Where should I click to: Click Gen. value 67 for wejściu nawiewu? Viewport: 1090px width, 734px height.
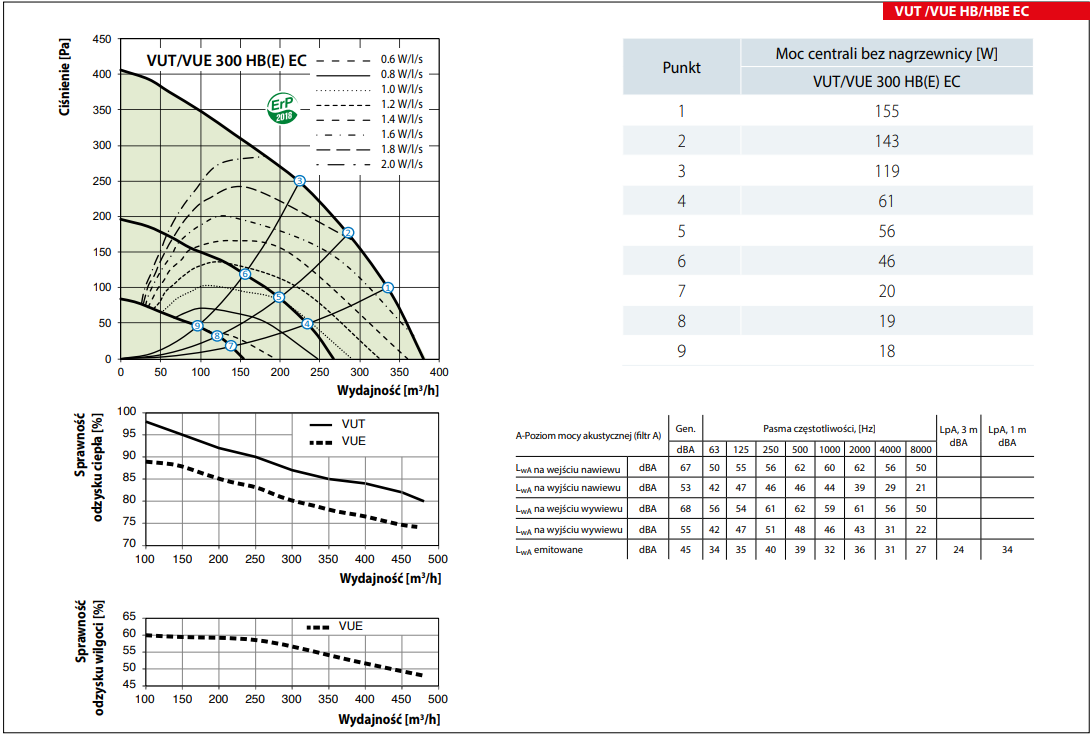pyautogui.click(x=685, y=468)
